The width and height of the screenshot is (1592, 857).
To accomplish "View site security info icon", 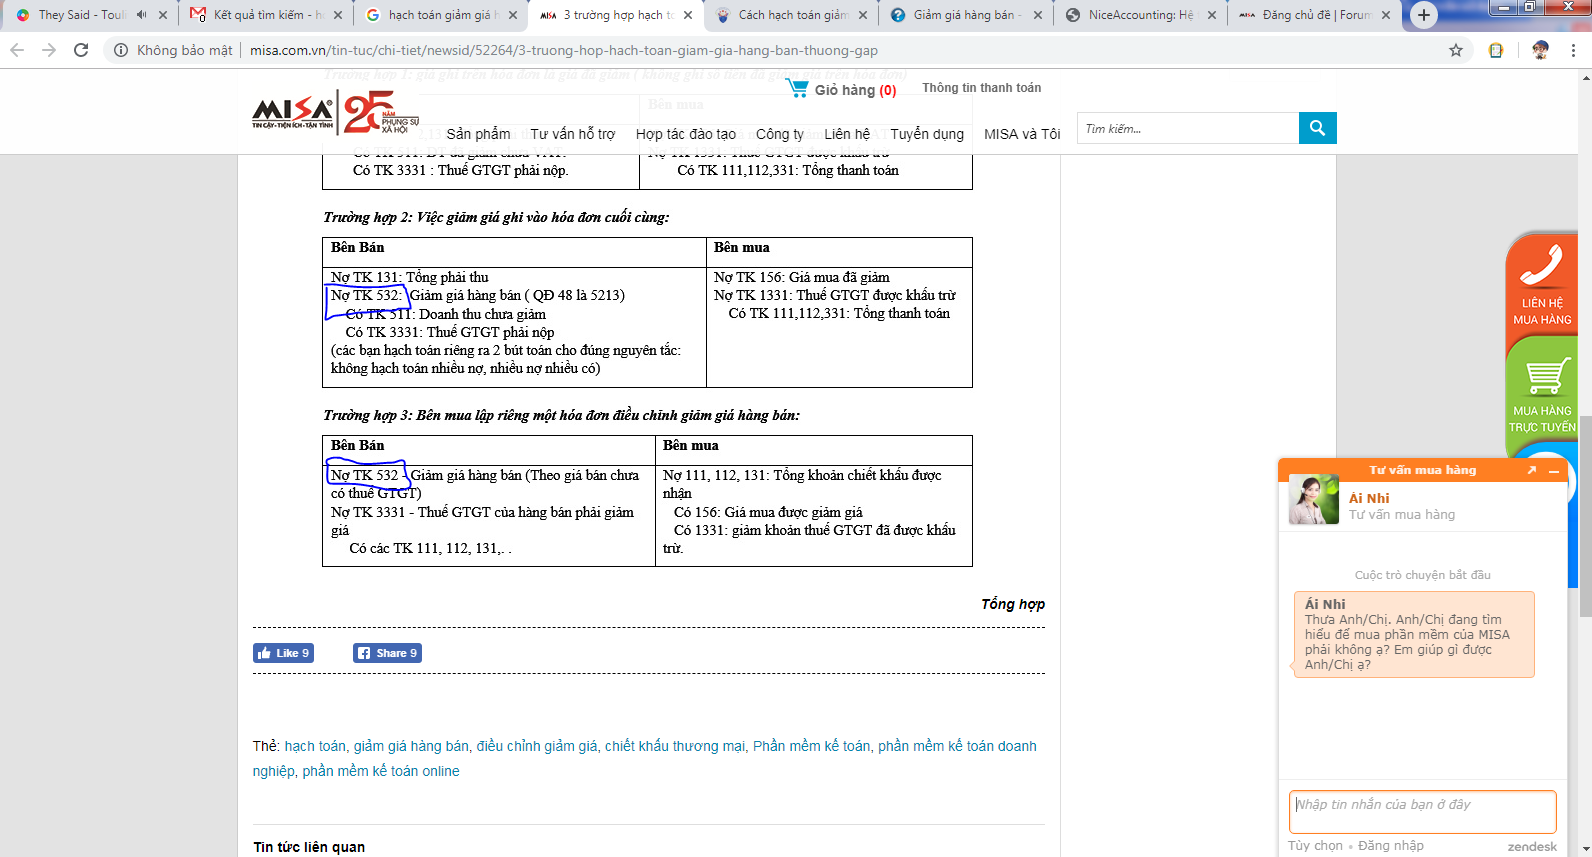I will pos(121,50).
